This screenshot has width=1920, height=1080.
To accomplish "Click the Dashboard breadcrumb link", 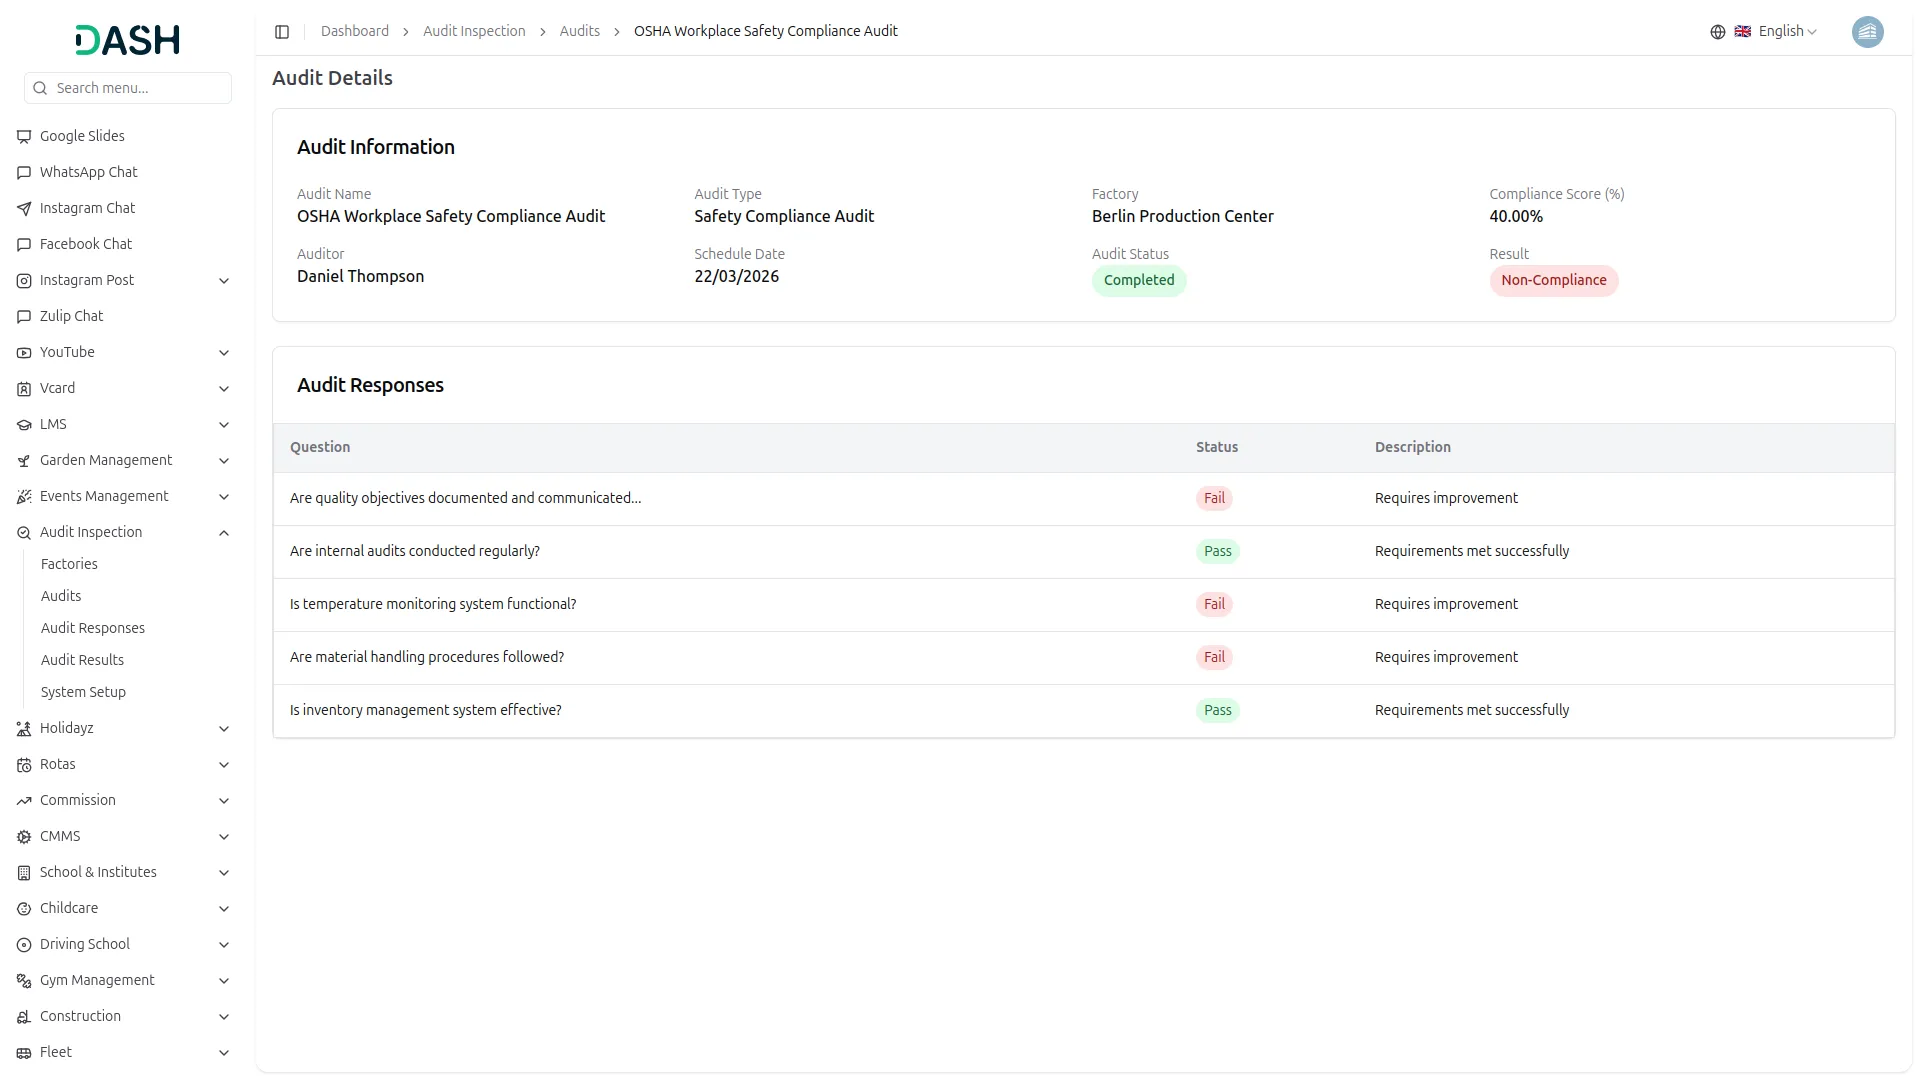I will tap(354, 32).
